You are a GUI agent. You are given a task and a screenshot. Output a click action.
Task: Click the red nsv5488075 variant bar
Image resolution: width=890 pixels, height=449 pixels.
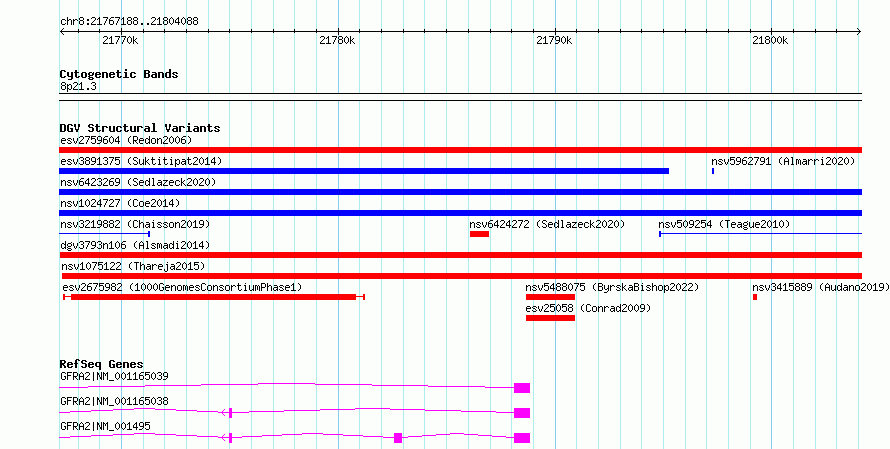click(550, 297)
